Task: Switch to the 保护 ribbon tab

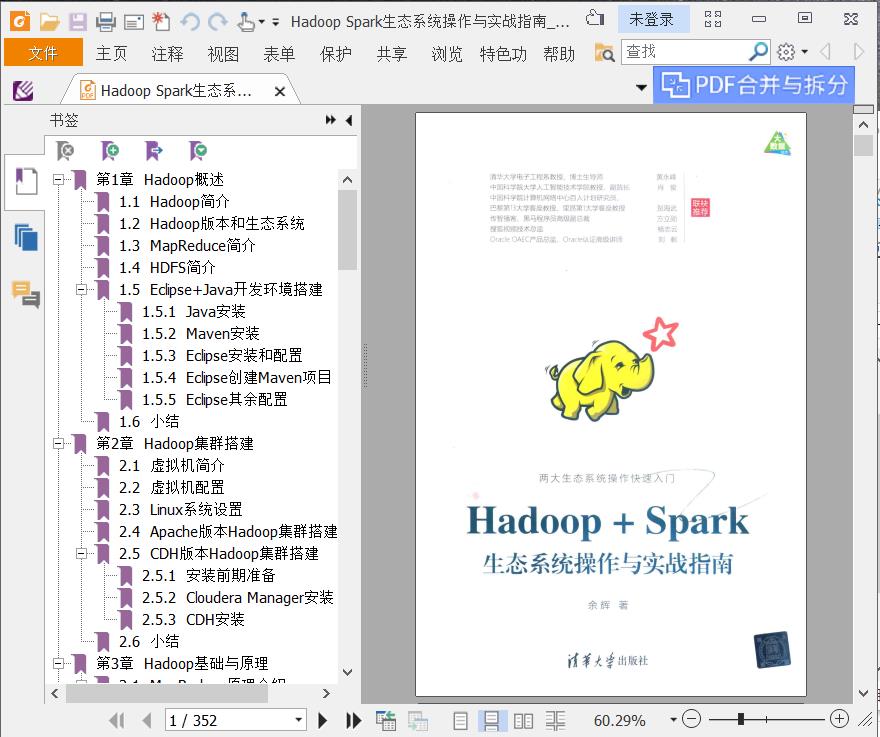Action: coord(336,53)
